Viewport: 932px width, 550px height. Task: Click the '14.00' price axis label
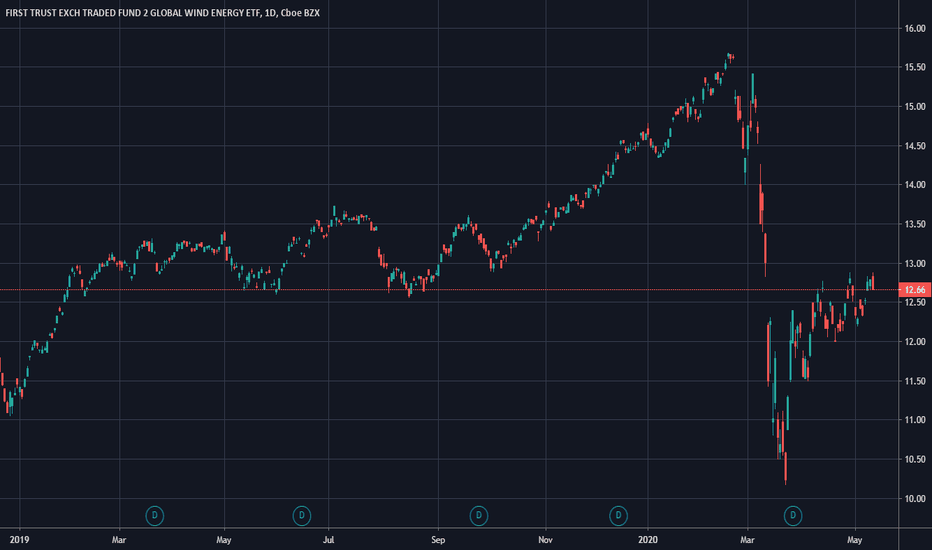tap(915, 185)
